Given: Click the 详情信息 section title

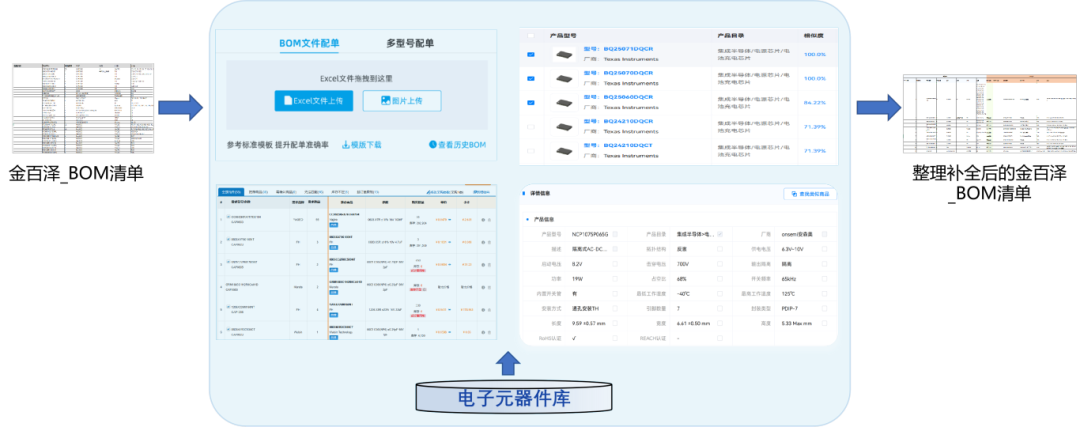Looking at the screenshot, I should tap(540, 194).
